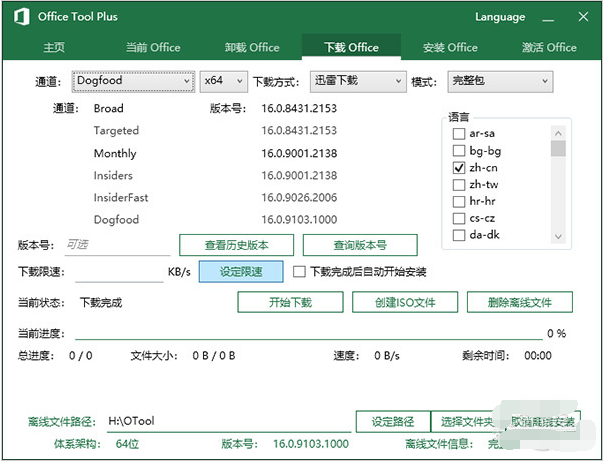
Task: Go to the 激活 Office tab
Action: tap(549, 47)
